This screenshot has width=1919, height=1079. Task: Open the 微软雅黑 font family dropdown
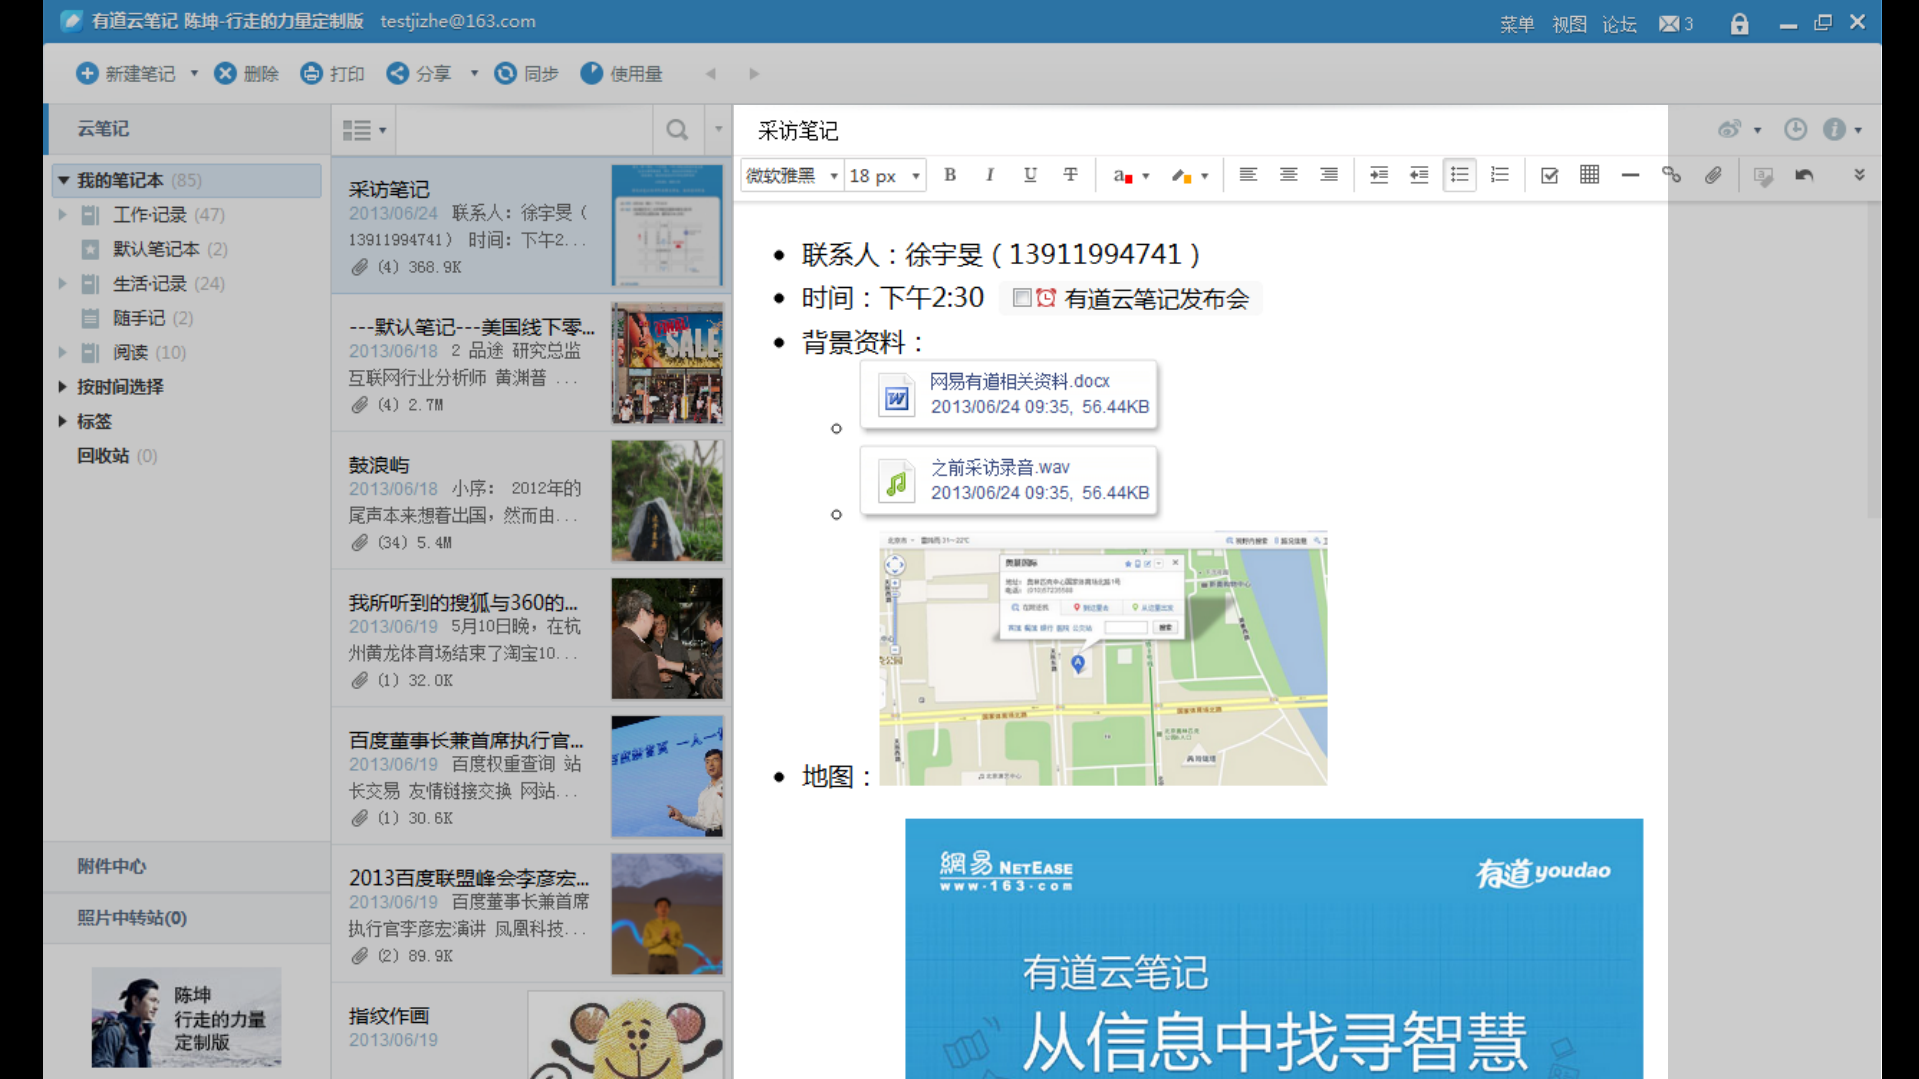coord(790,174)
